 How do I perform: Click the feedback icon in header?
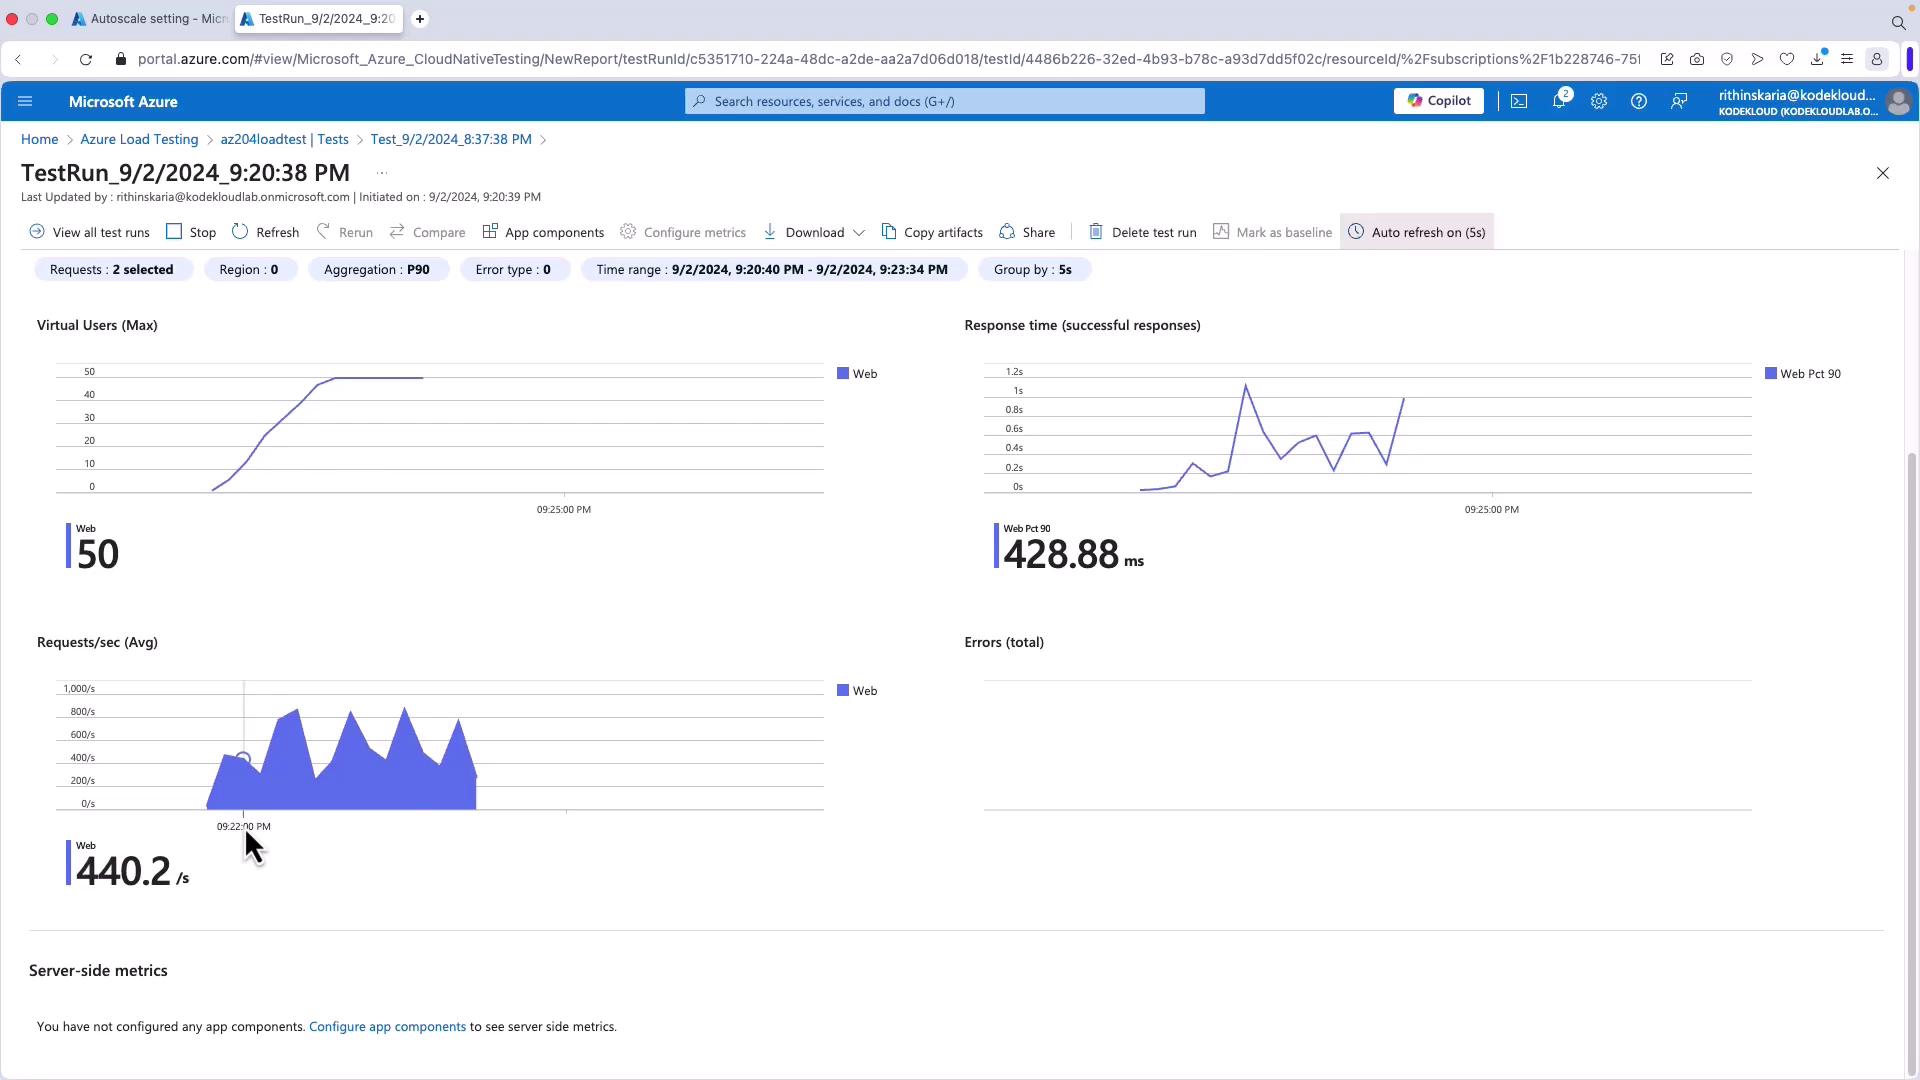[x=1679, y=101]
